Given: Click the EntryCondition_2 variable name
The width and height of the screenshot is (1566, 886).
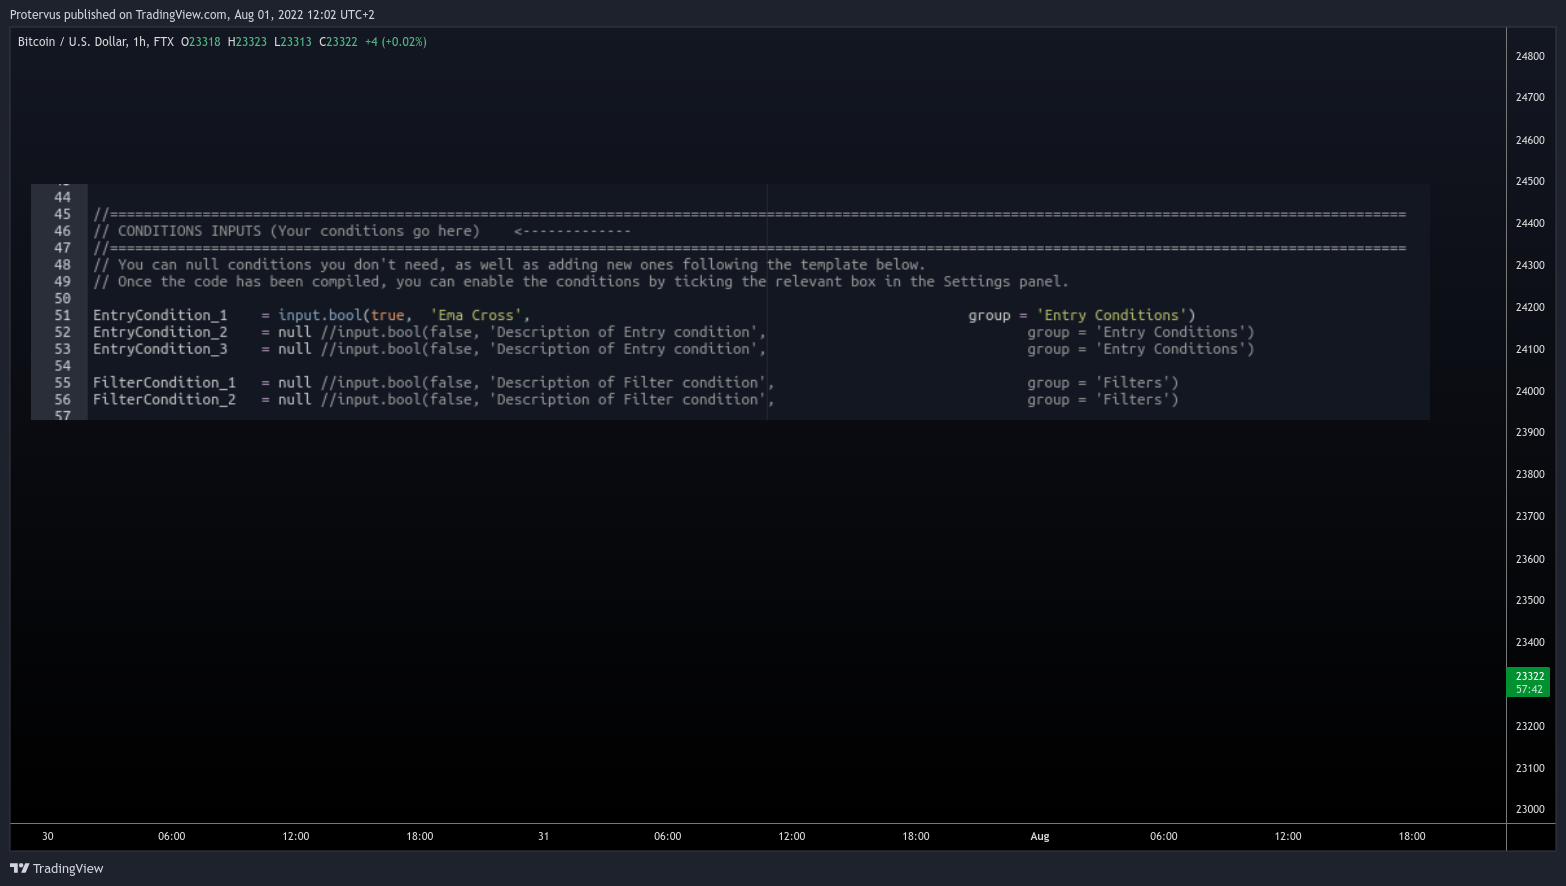Looking at the screenshot, I should [x=160, y=332].
